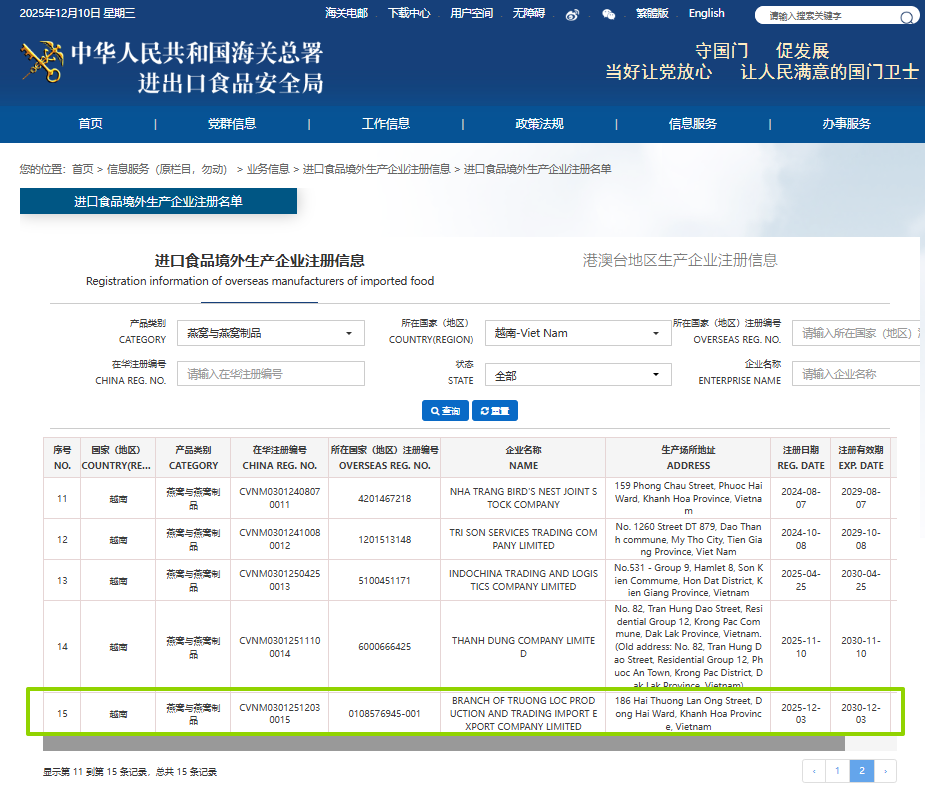Screen dimensions: 925x792
Task: Click the horizontal table scrollbar
Action: 443,743
